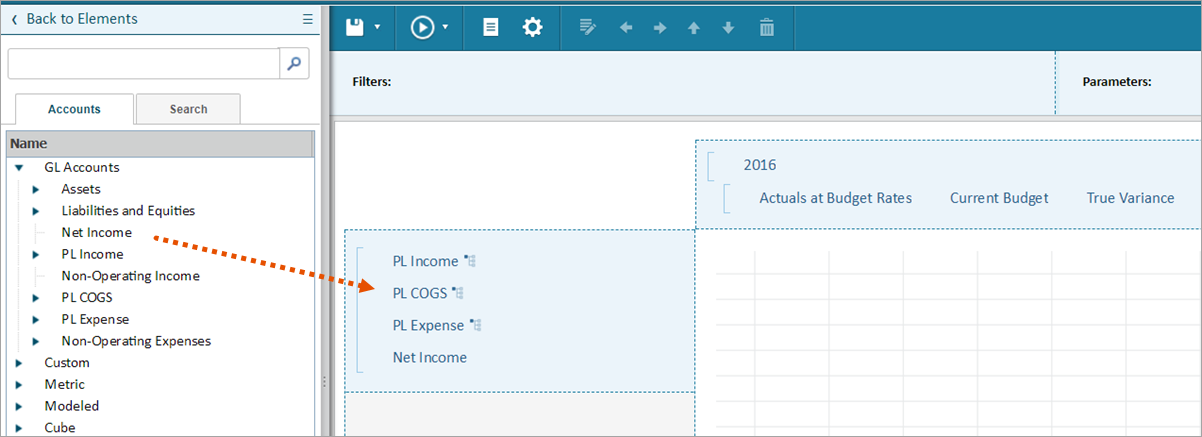Switch to the Accounts tab
Image resolution: width=1202 pixels, height=437 pixels.
[x=74, y=109]
